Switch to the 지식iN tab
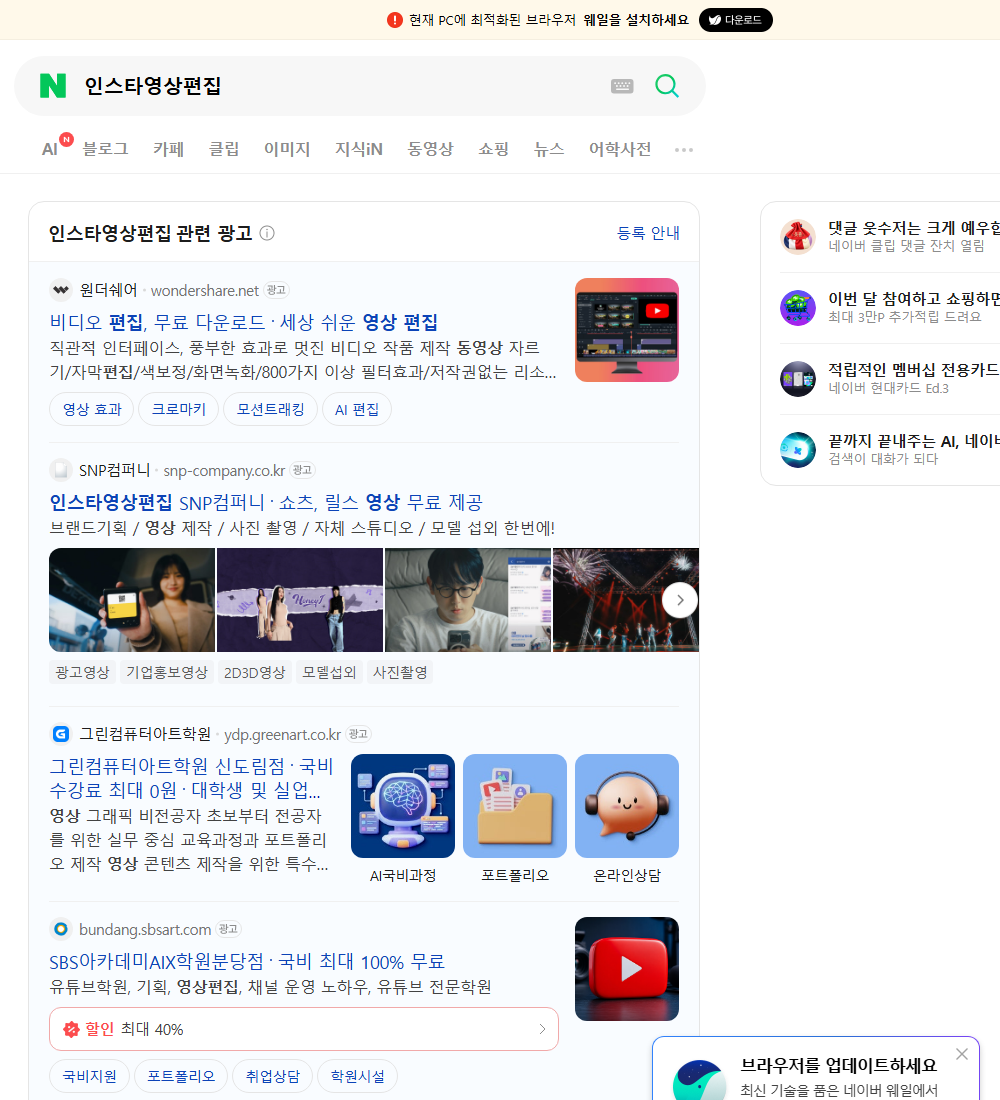This screenshot has width=1000, height=1100. (x=359, y=149)
